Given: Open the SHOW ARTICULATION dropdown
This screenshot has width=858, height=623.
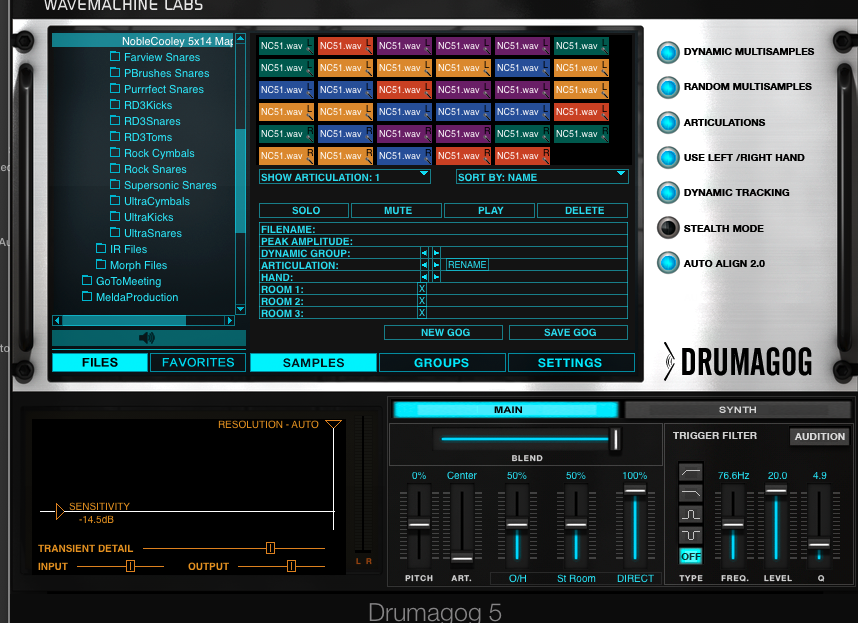Looking at the screenshot, I should (x=344, y=176).
